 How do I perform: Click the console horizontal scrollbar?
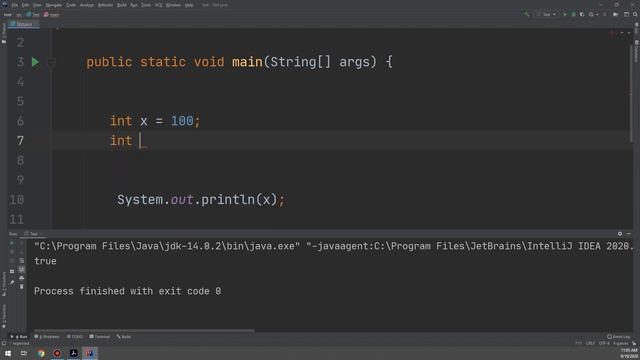[144, 331]
